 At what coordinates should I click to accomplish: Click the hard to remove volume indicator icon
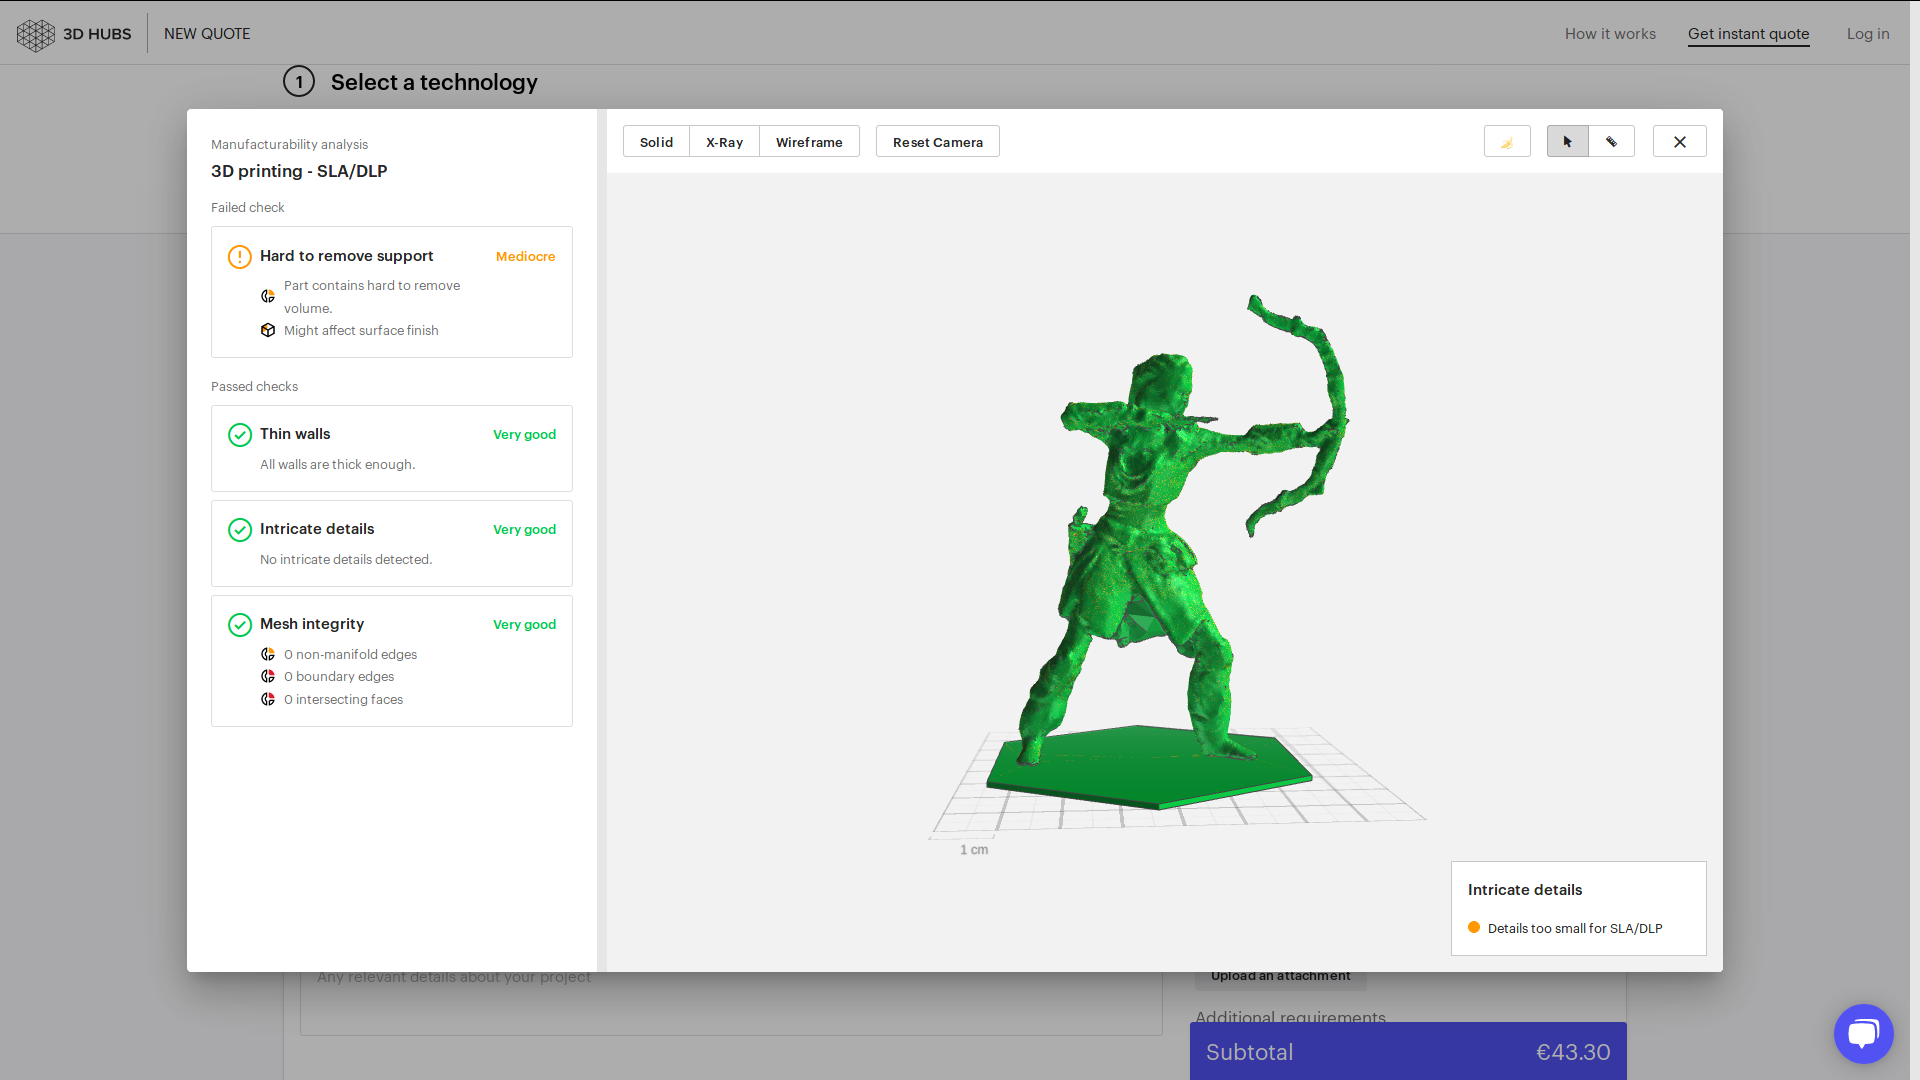pos(268,296)
